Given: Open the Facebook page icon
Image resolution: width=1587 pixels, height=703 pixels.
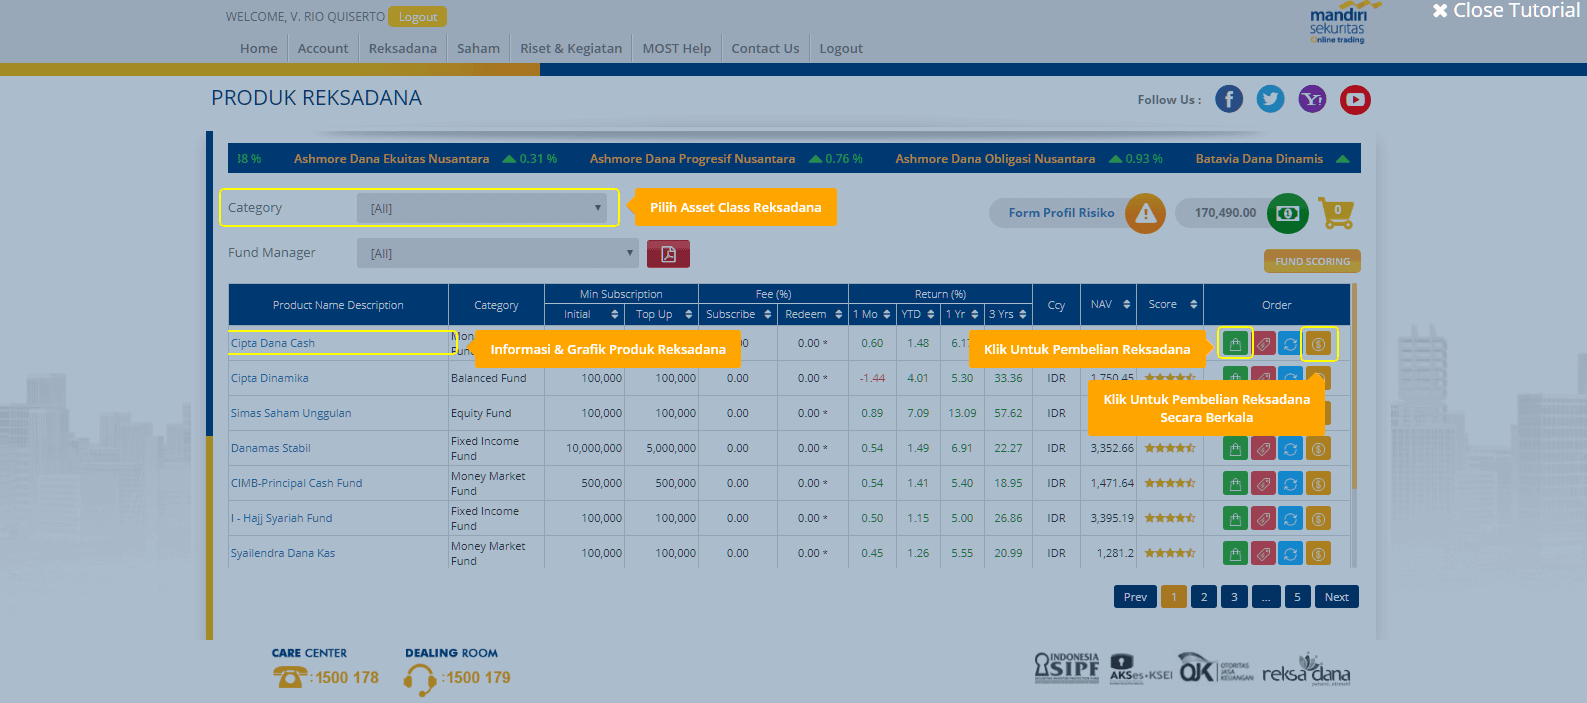Looking at the screenshot, I should pos(1229,99).
